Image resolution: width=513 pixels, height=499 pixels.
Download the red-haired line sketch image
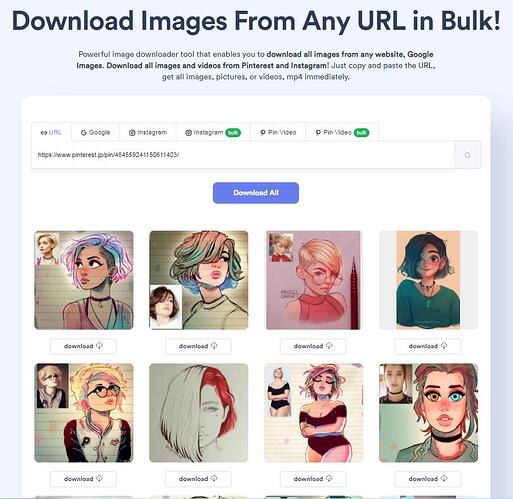click(x=198, y=479)
